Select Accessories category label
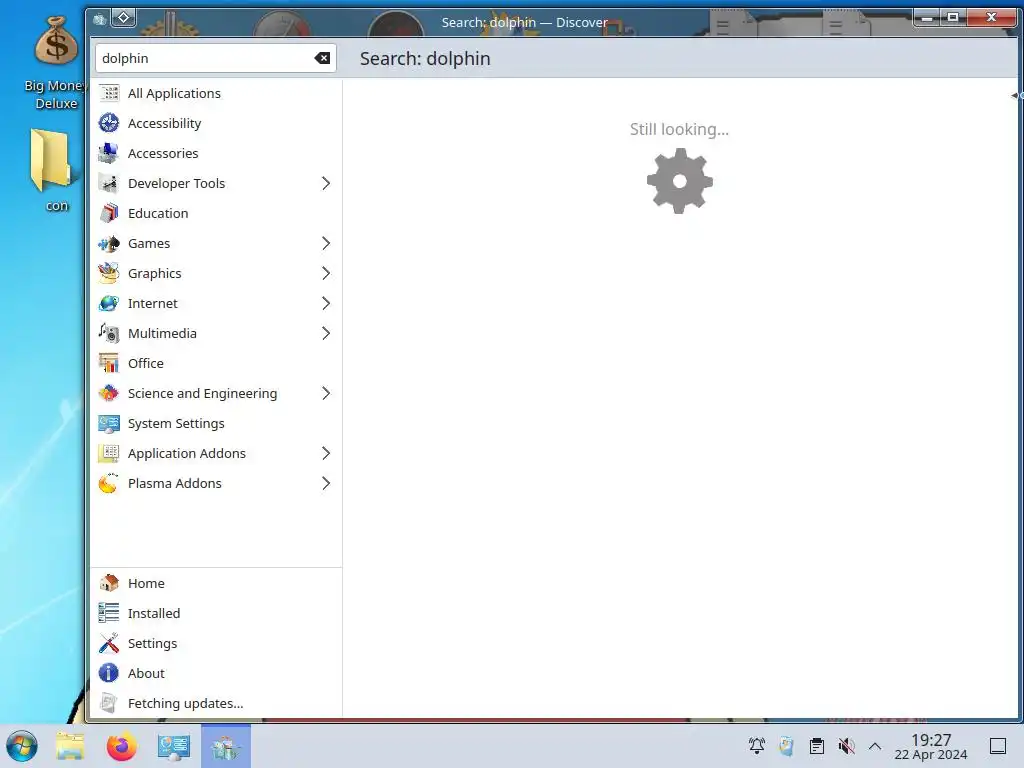1024x768 pixels. click(163, 153)
